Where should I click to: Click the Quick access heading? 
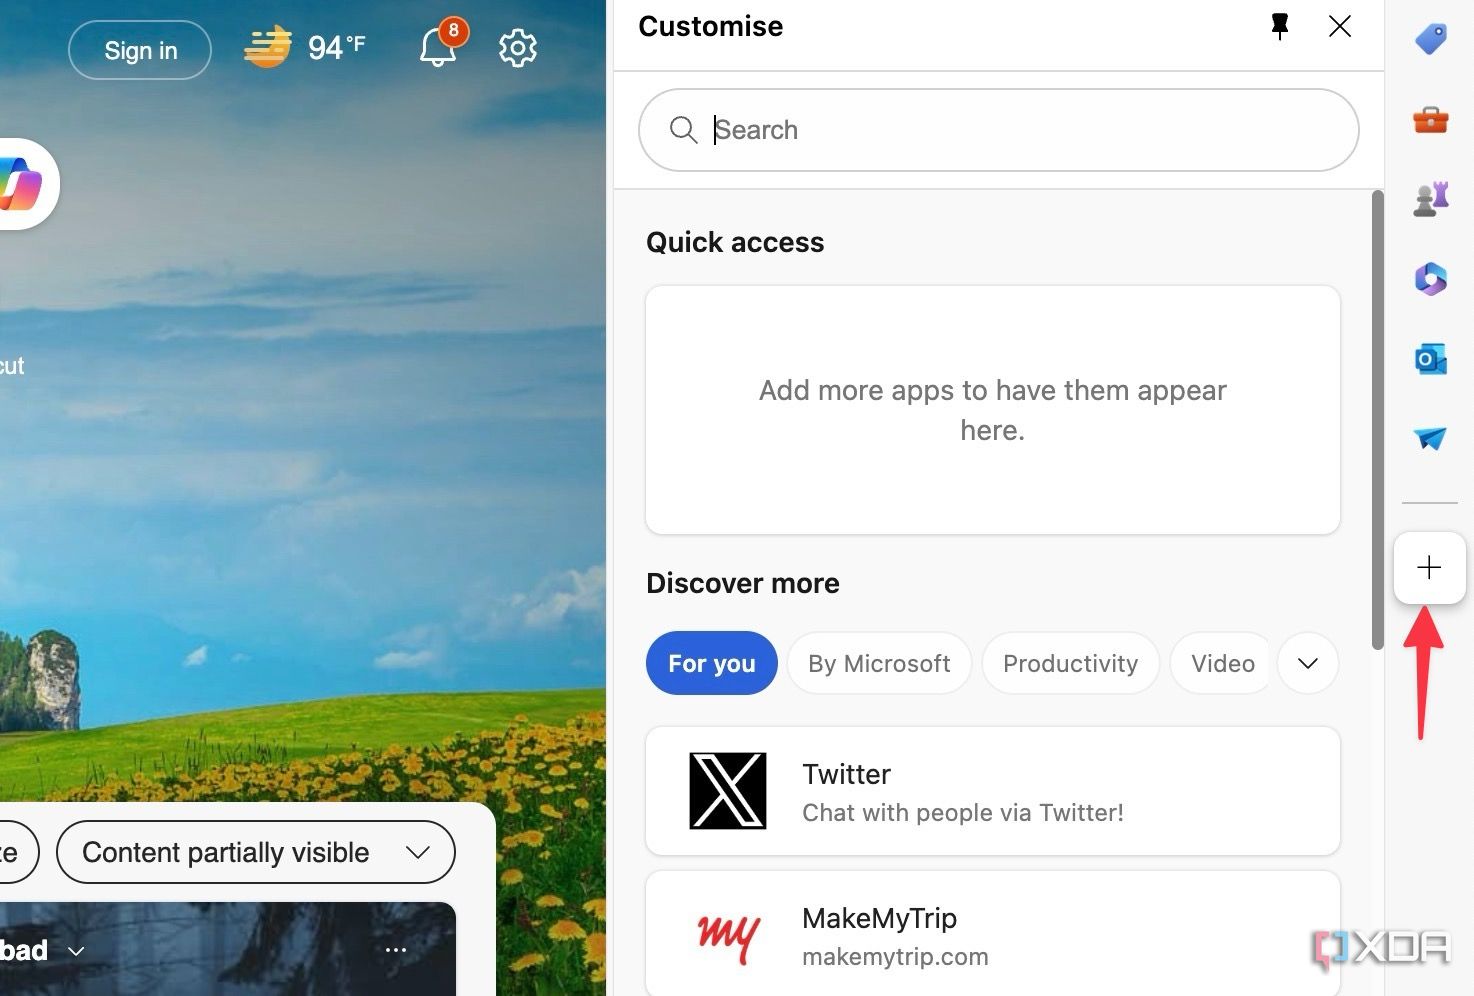[735, 242]
